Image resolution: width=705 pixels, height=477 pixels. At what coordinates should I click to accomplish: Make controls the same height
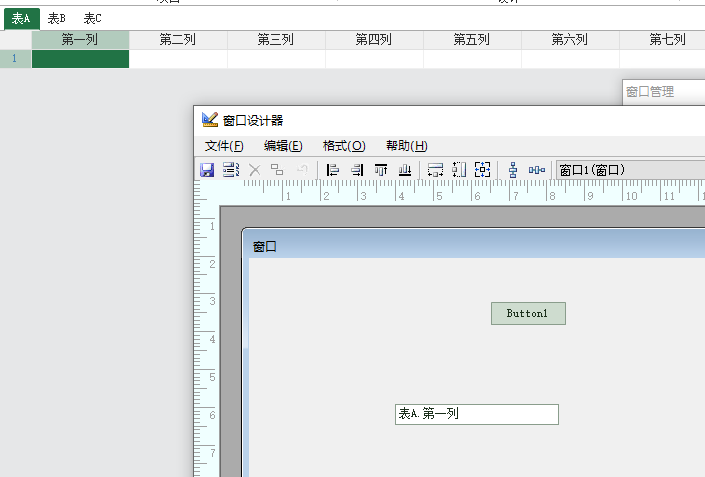coord(459,170)
